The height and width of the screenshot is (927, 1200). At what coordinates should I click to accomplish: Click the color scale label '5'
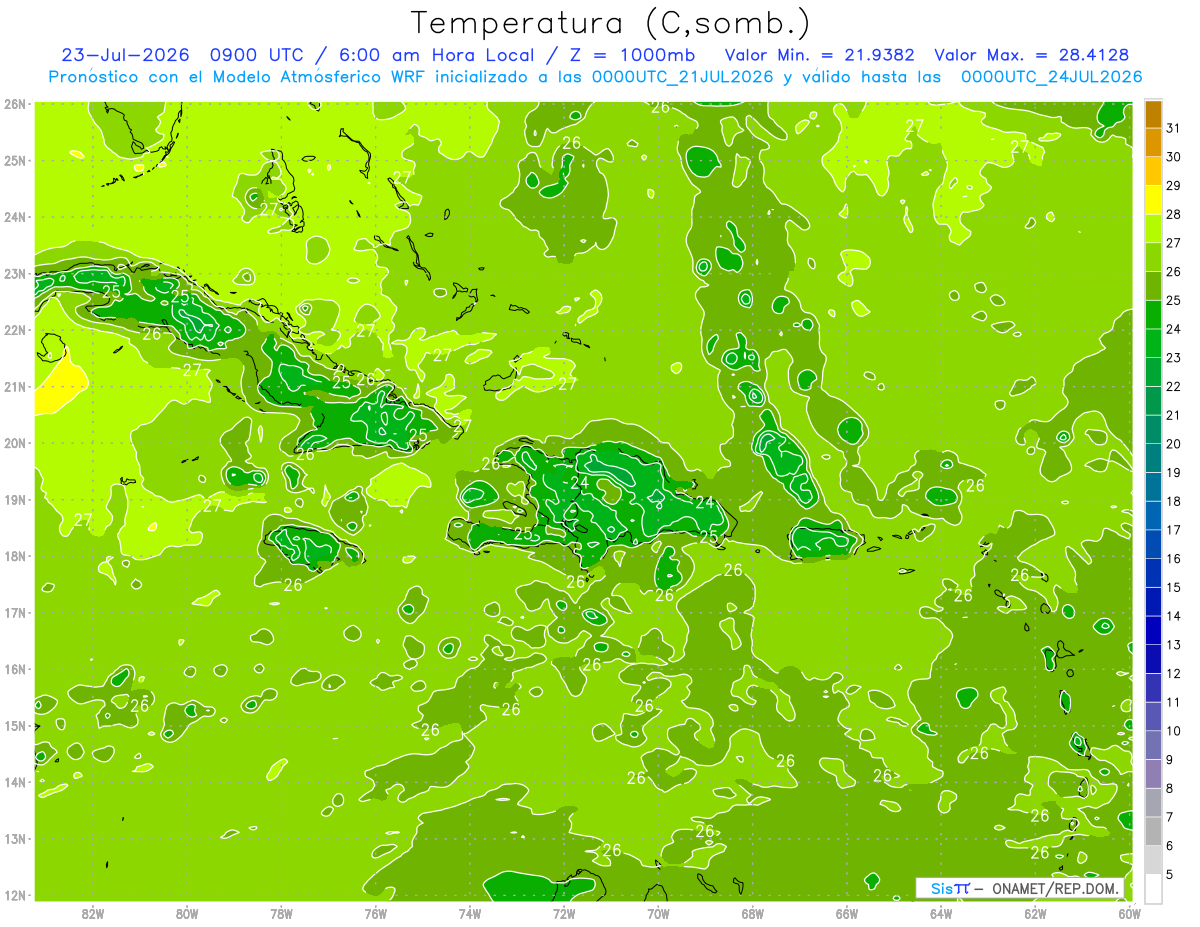1170,875
